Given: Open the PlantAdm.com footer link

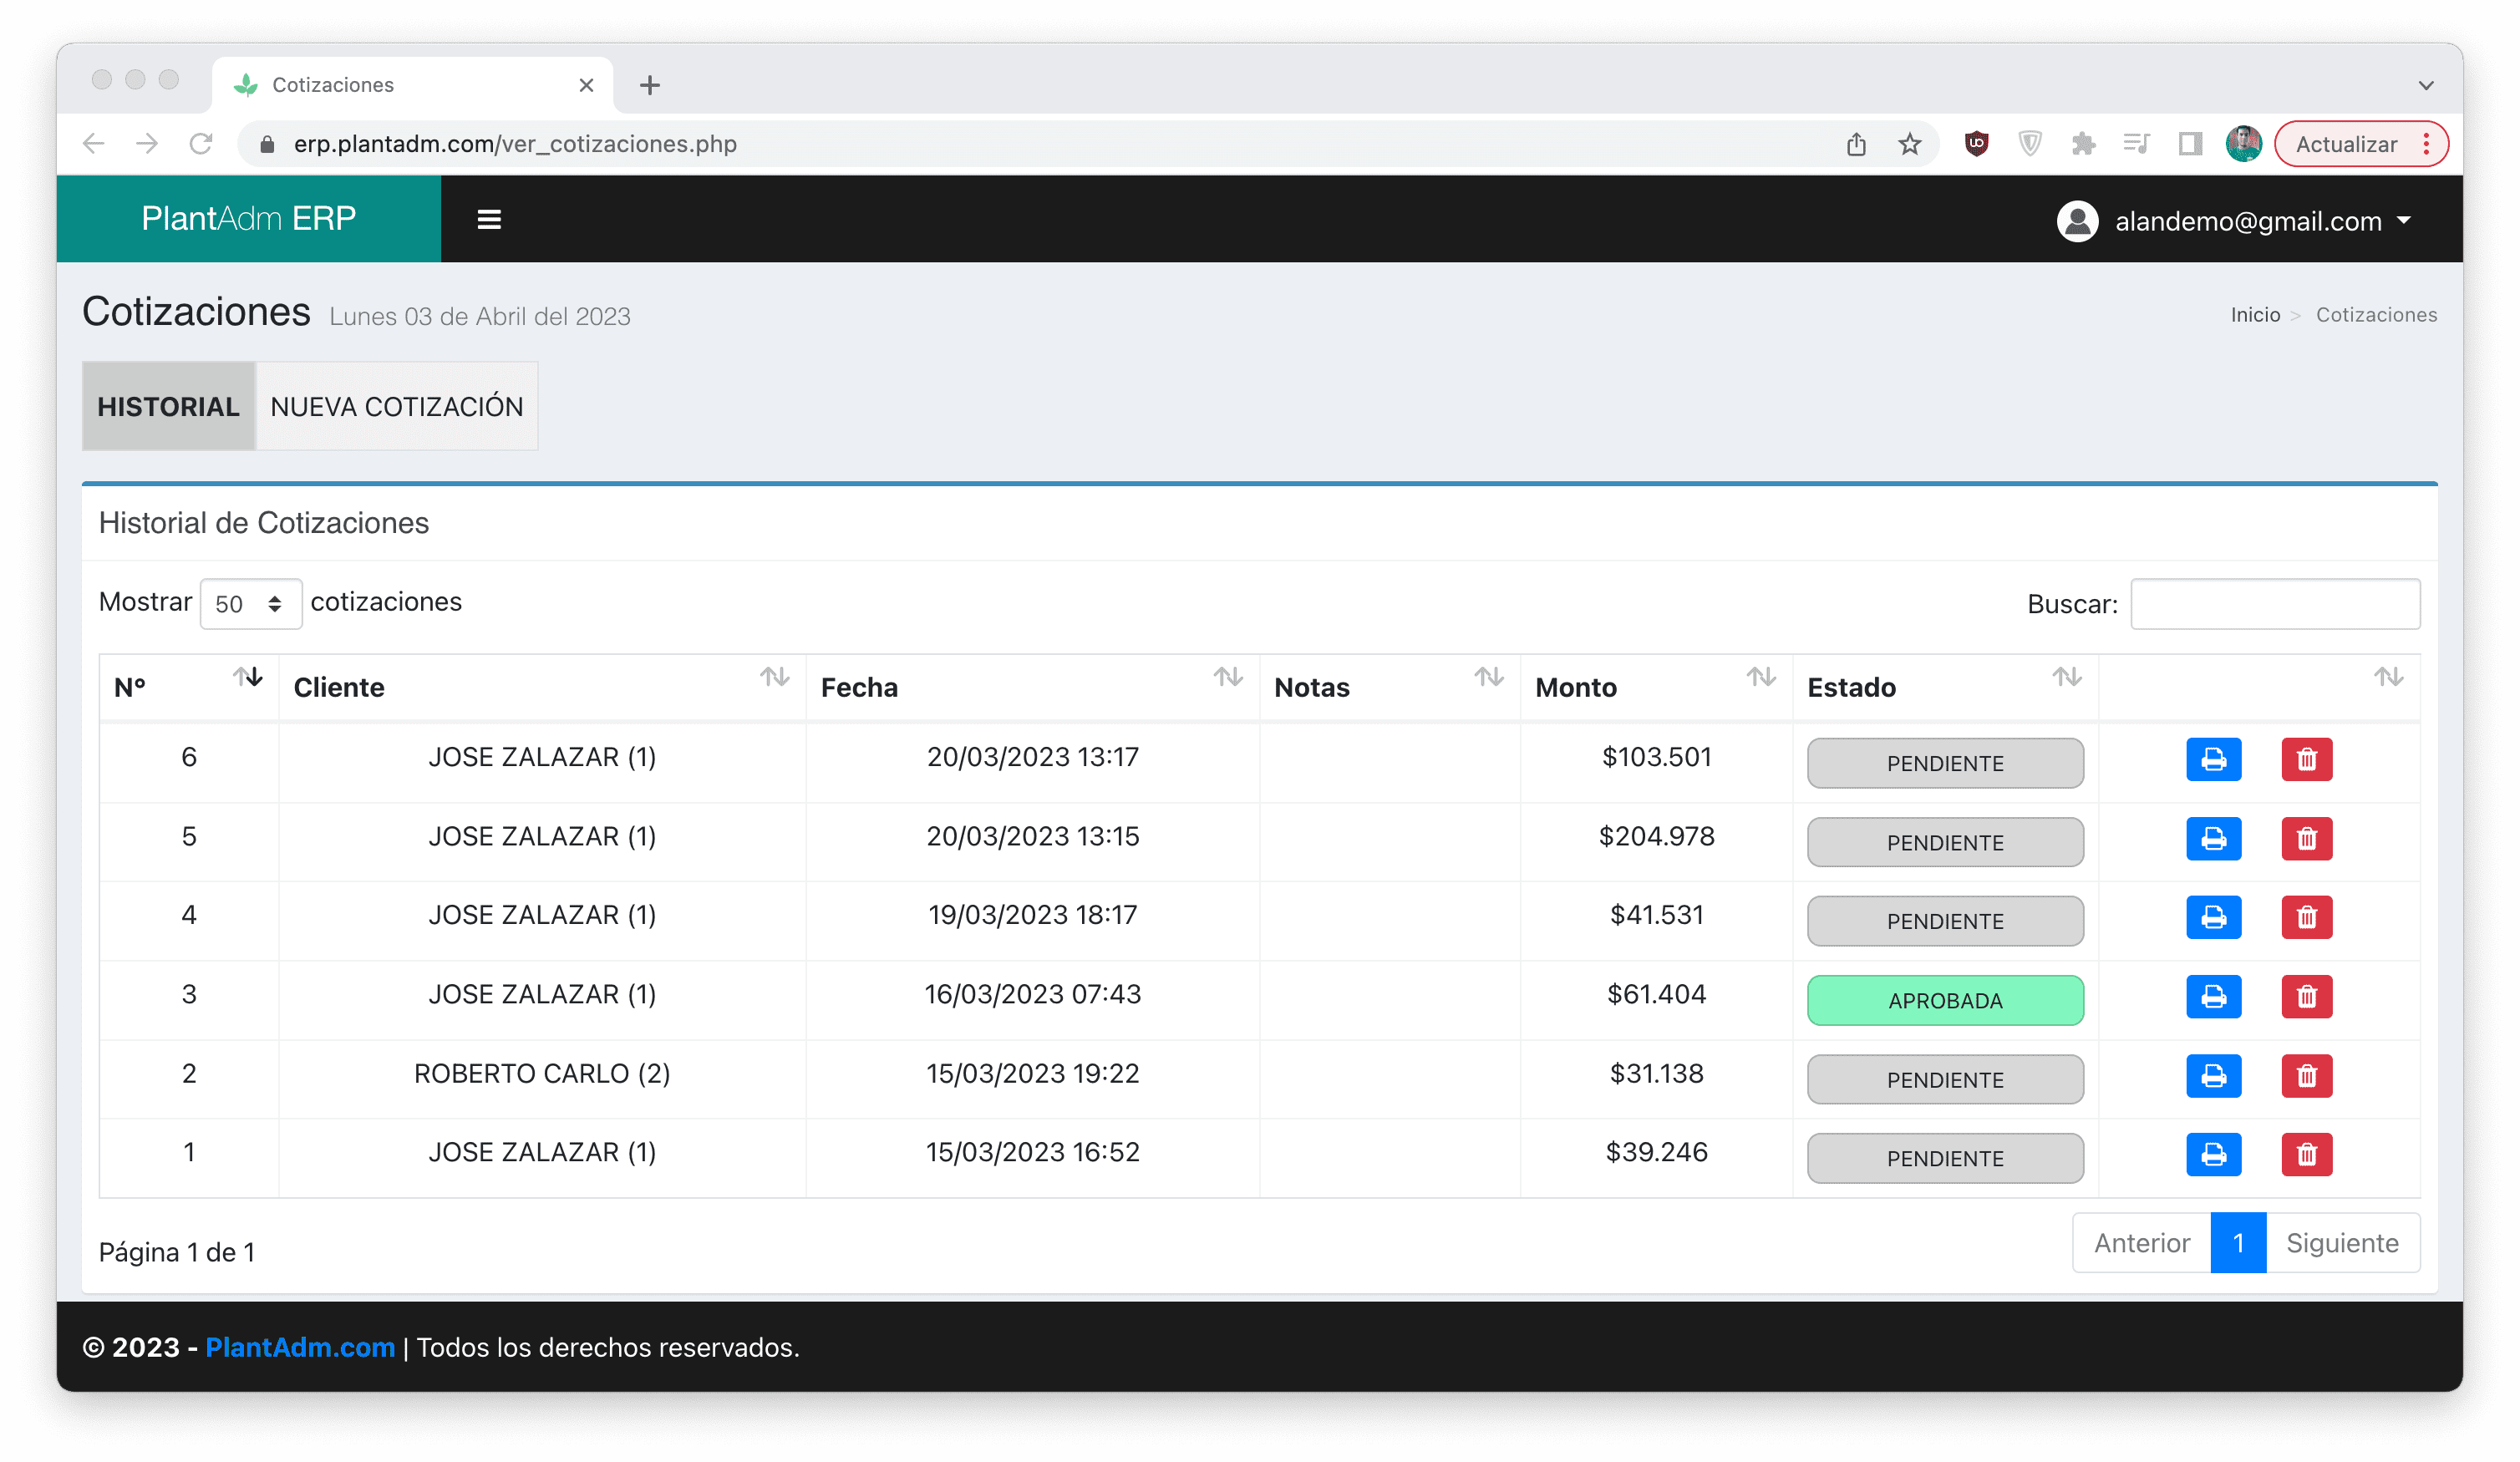Looking at the screenshot, I should coord(300,1347).
